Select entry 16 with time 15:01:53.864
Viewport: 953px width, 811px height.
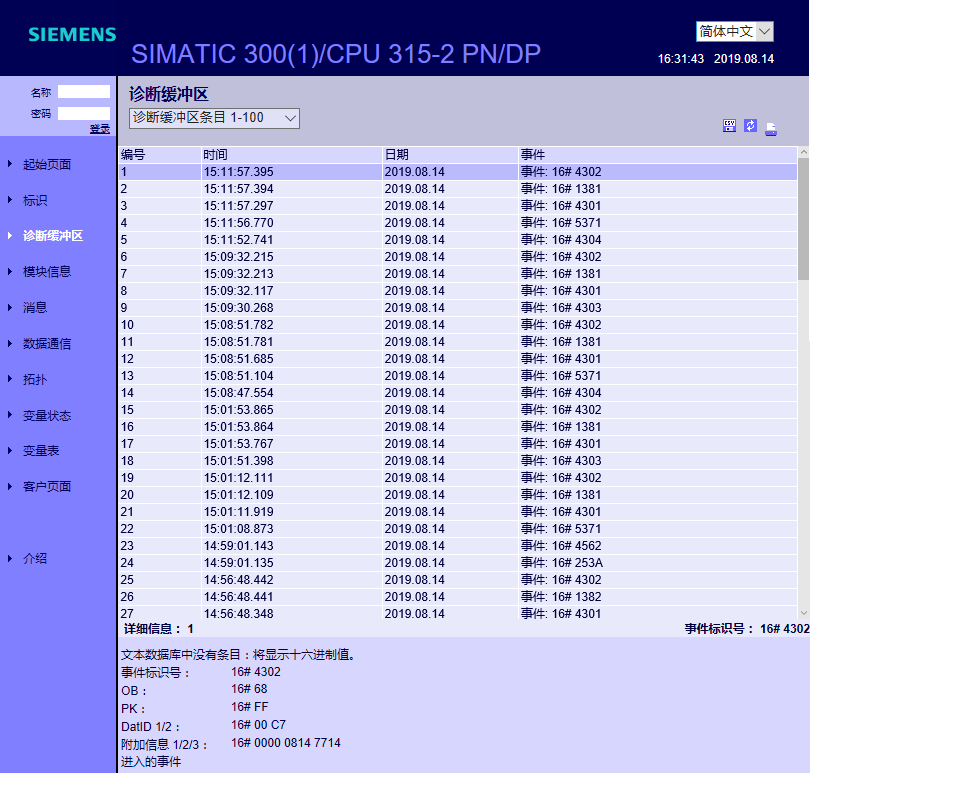pos(458,427)
